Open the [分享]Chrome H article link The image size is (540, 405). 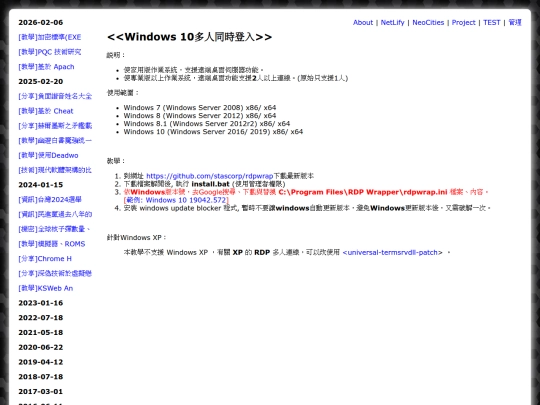pyautogui.click(x=45, y=259)
